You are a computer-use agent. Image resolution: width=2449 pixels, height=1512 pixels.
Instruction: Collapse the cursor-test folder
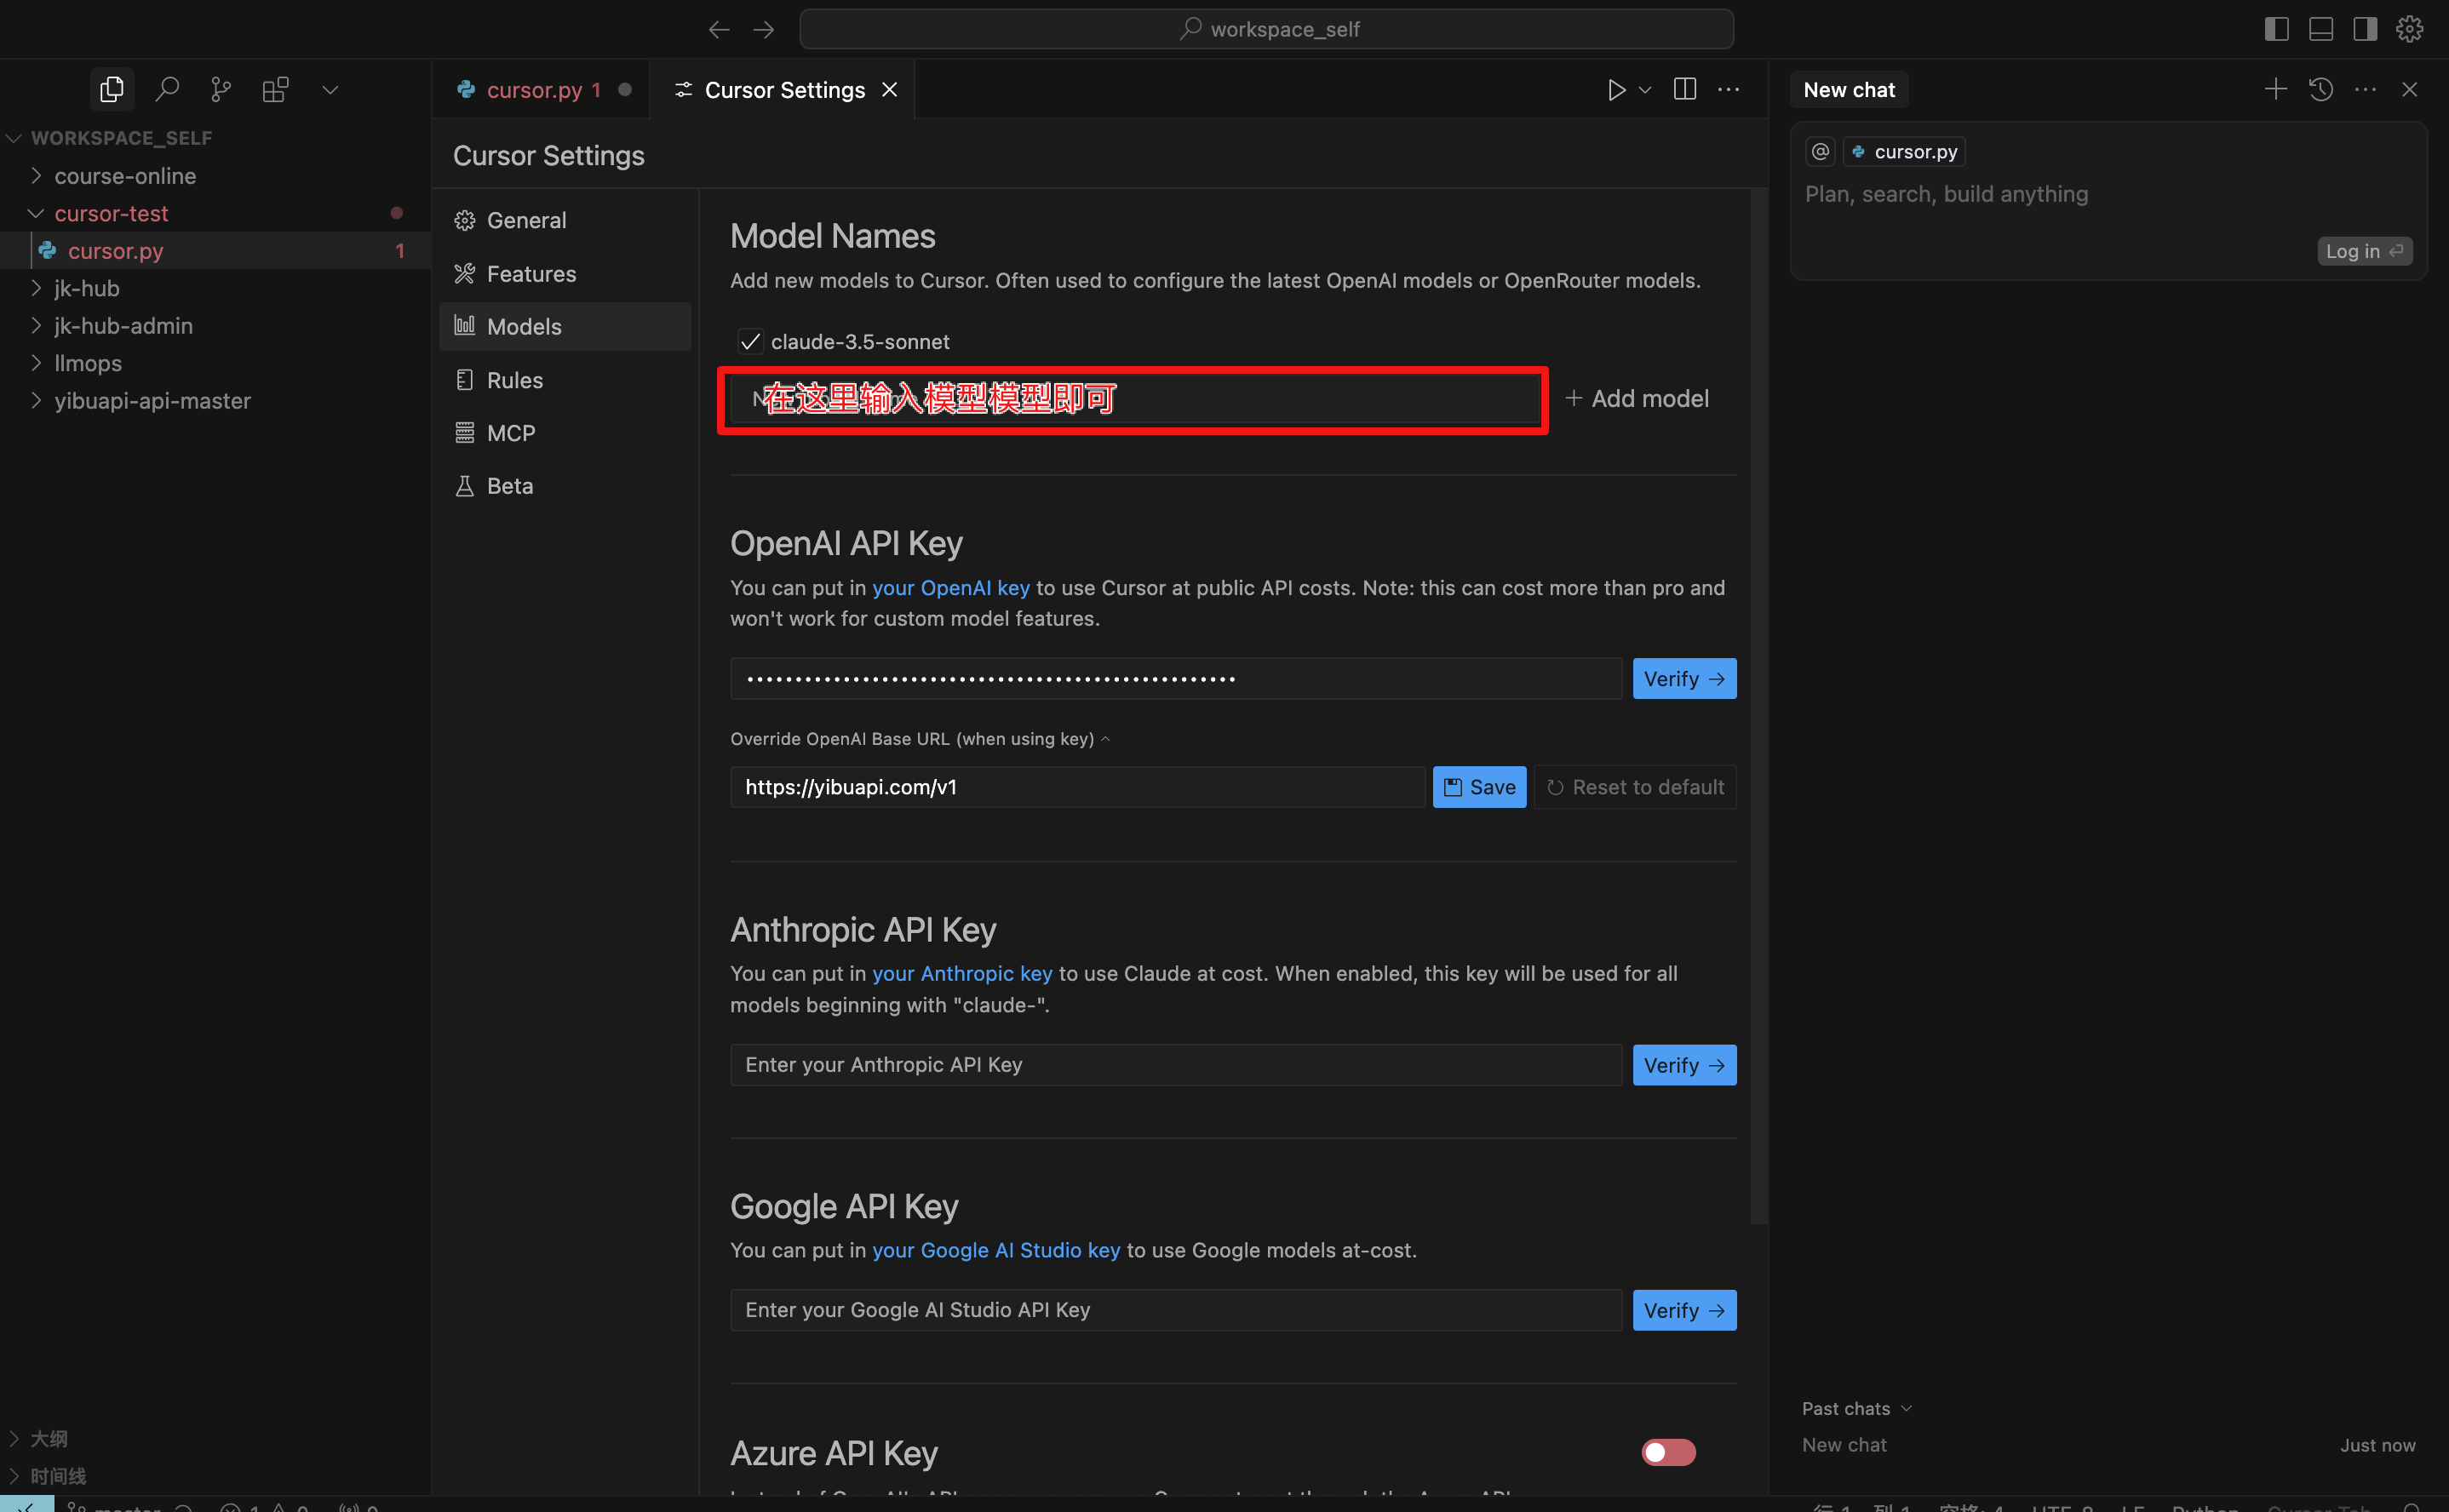coord(111,213)
